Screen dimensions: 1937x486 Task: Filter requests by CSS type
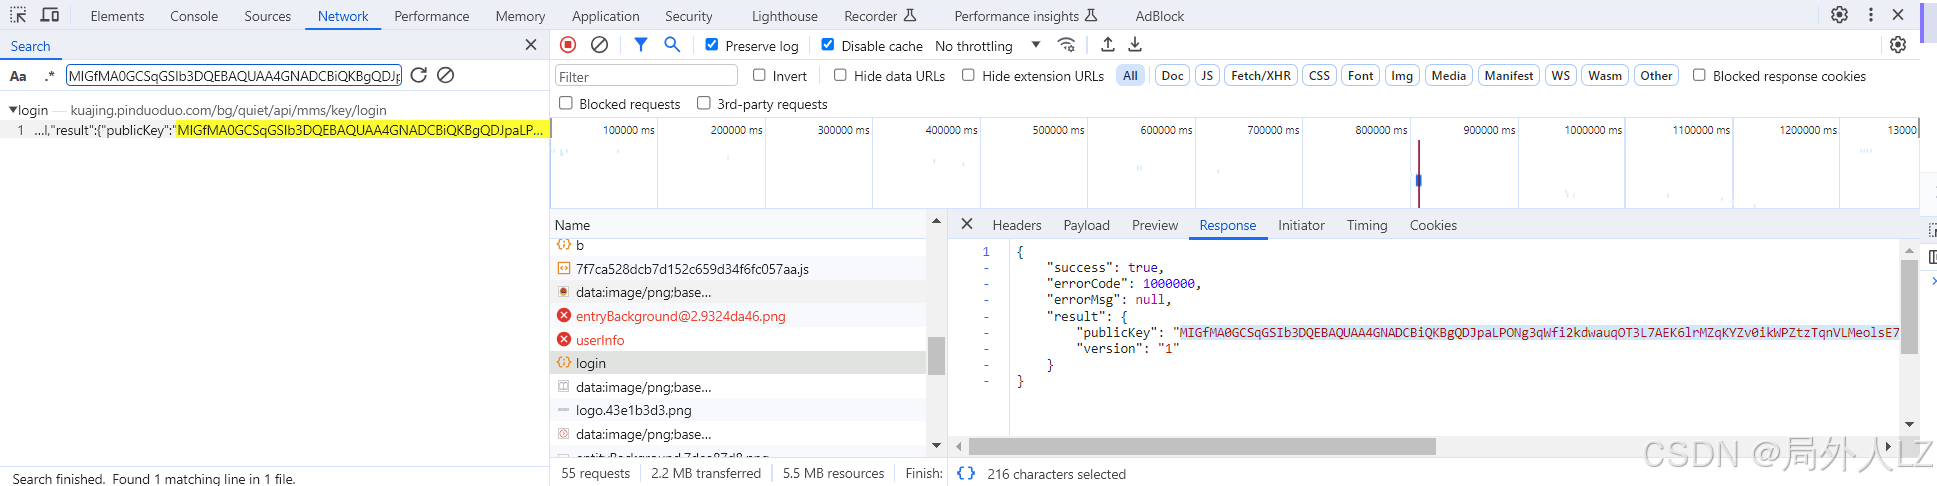point(1319,75)
